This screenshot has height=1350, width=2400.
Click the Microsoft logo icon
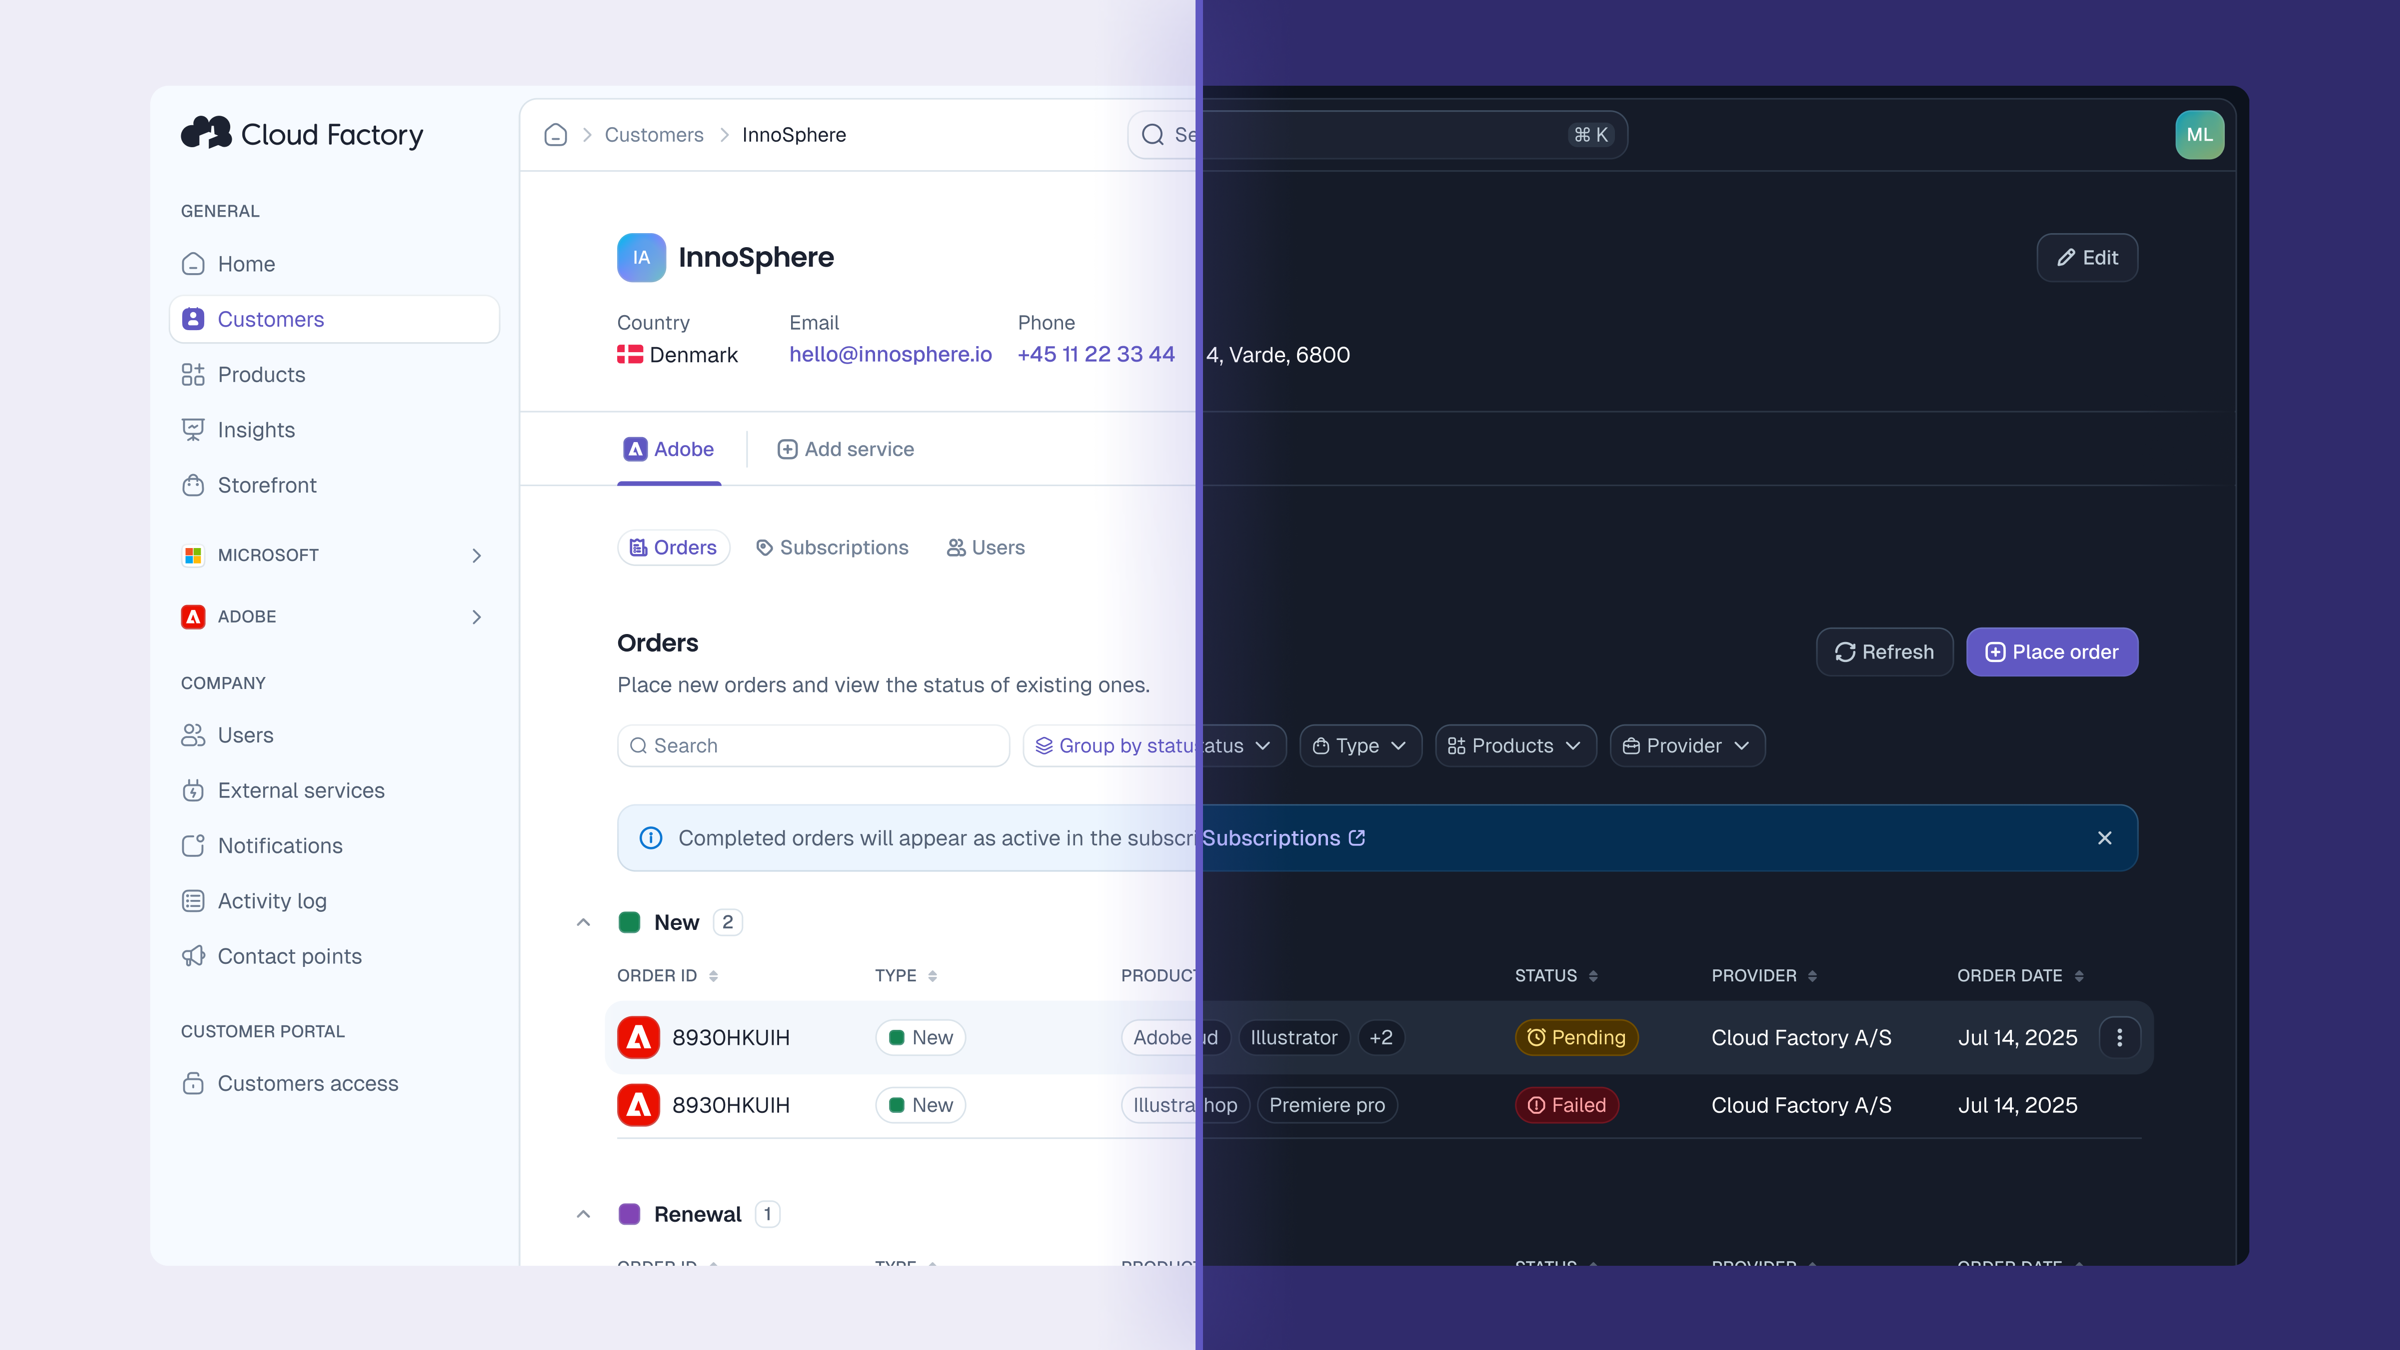point(193,555)
